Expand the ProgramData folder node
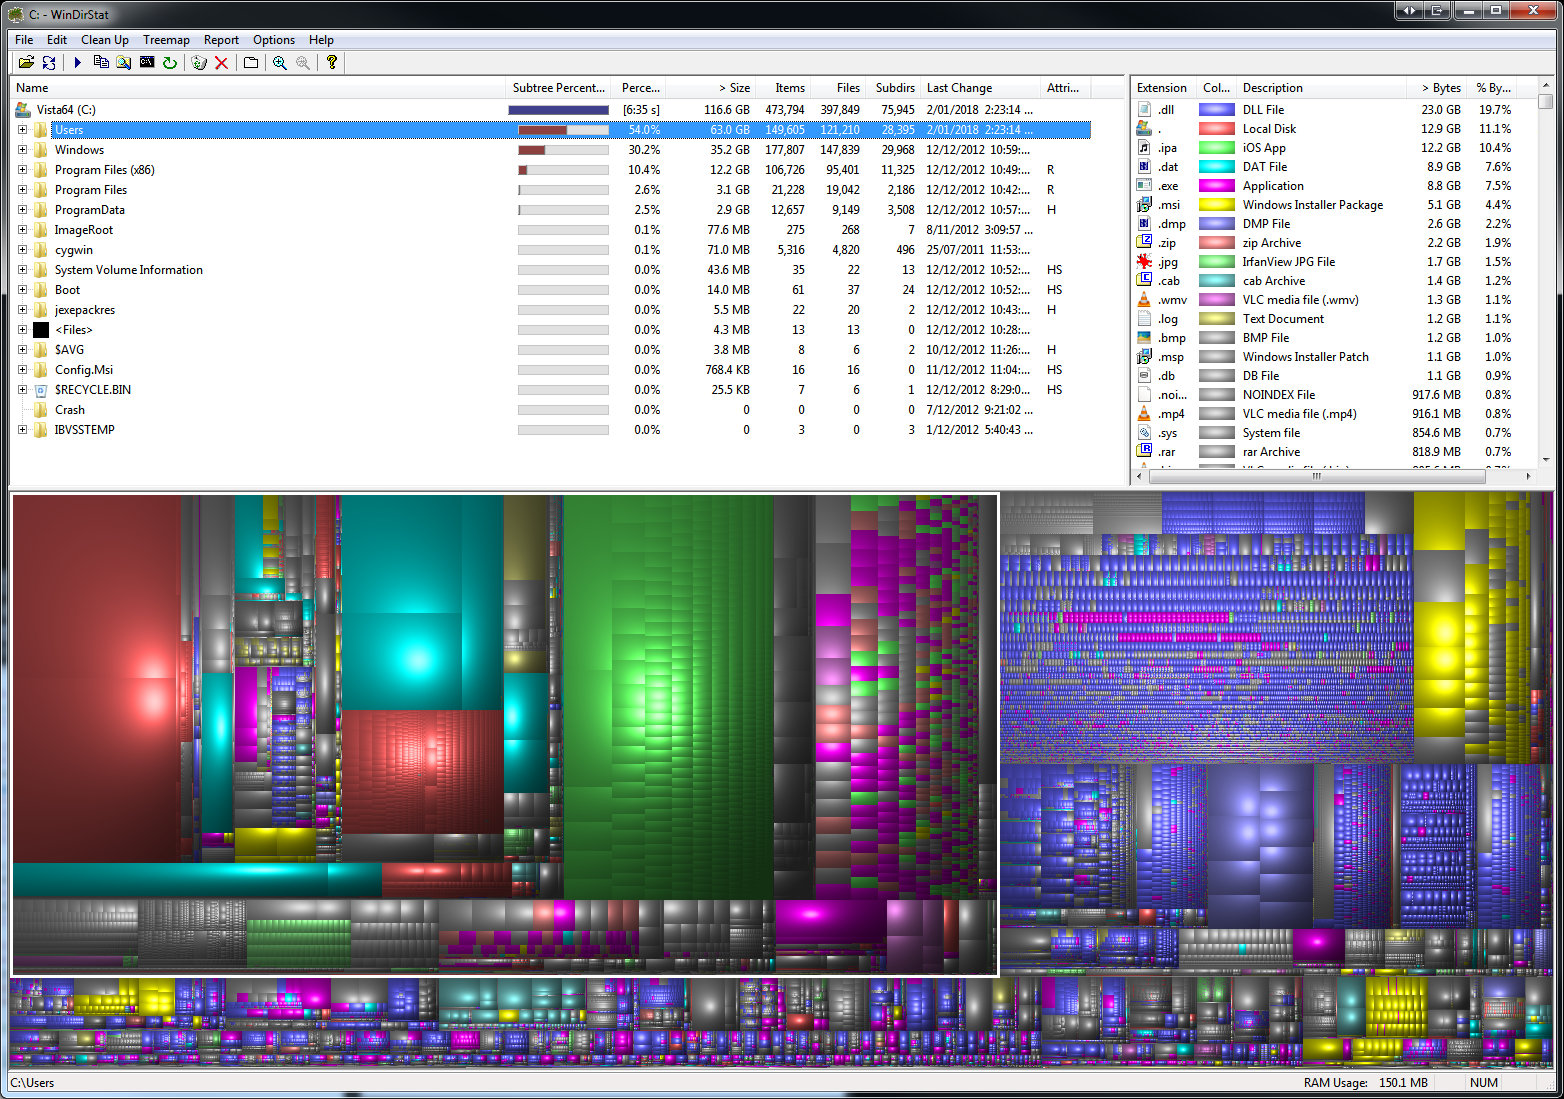This screenshot has width=1564, height=1099. 22,210
